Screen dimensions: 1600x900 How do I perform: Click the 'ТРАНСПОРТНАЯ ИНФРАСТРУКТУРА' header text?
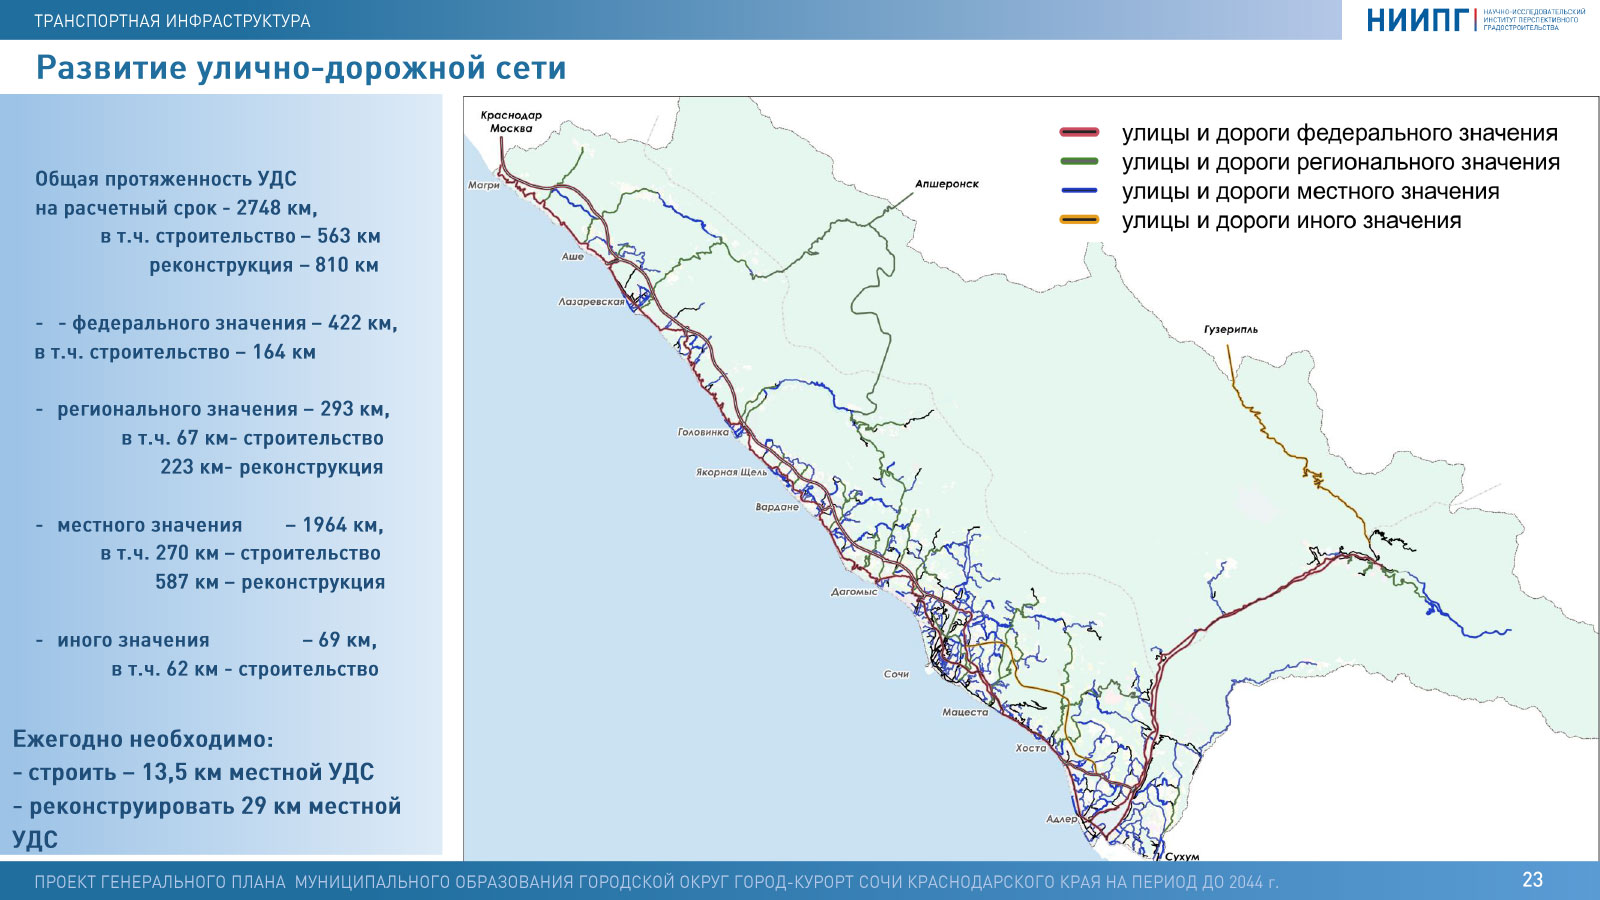(173, 21)
